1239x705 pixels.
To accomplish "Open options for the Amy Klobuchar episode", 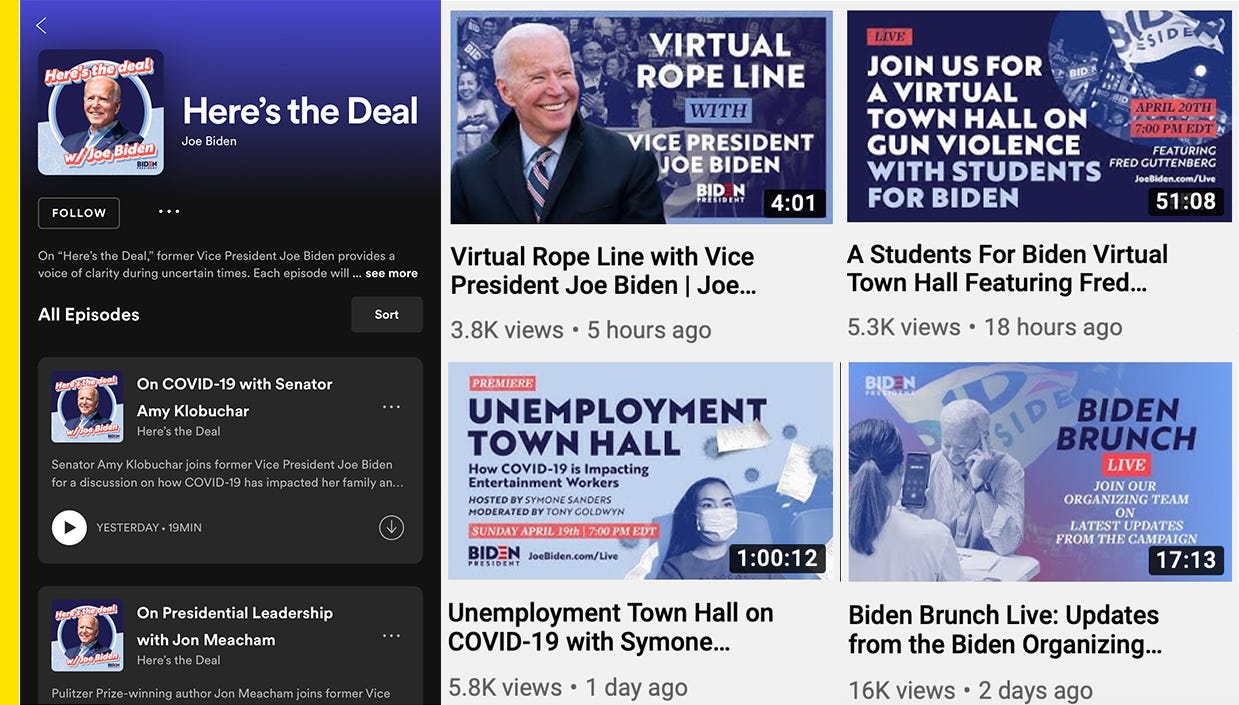I will click(x=391, y=407).
